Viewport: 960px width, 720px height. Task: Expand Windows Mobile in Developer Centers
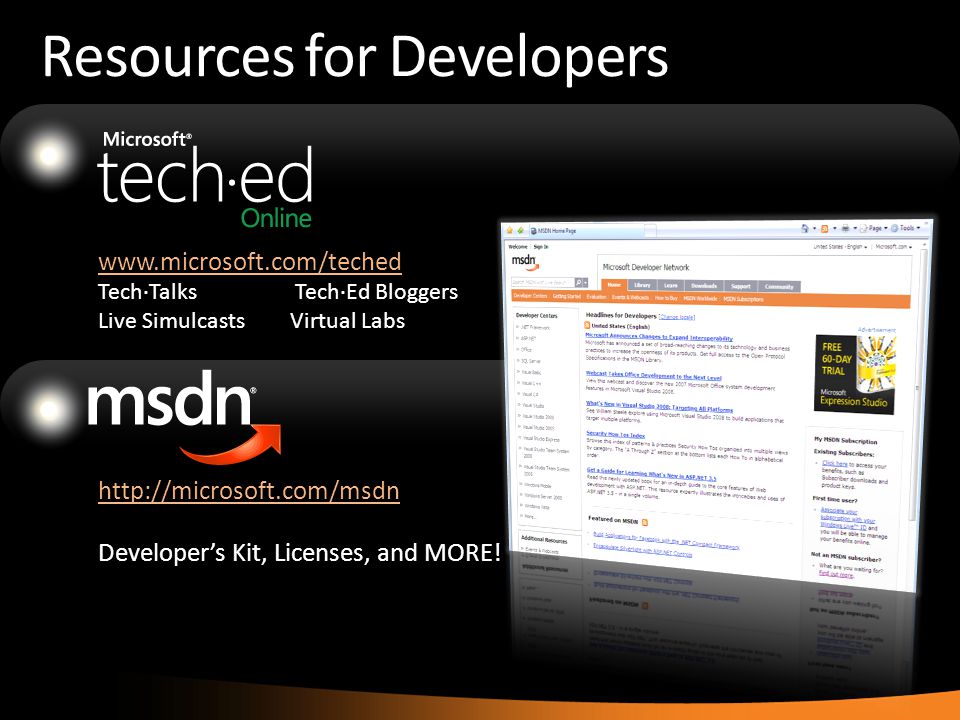click(536, 486)
